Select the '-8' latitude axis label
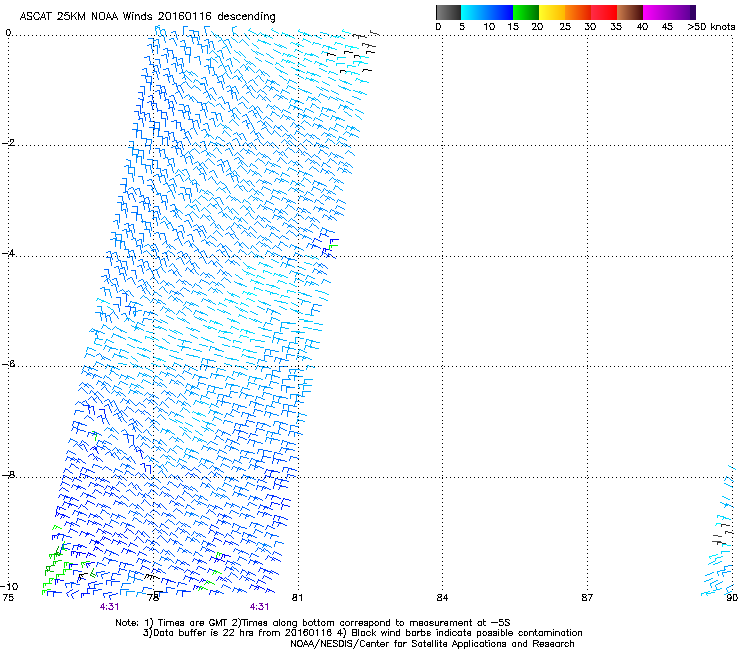The width and height of the screenshot is (740, 650). [x=8, y=475]
